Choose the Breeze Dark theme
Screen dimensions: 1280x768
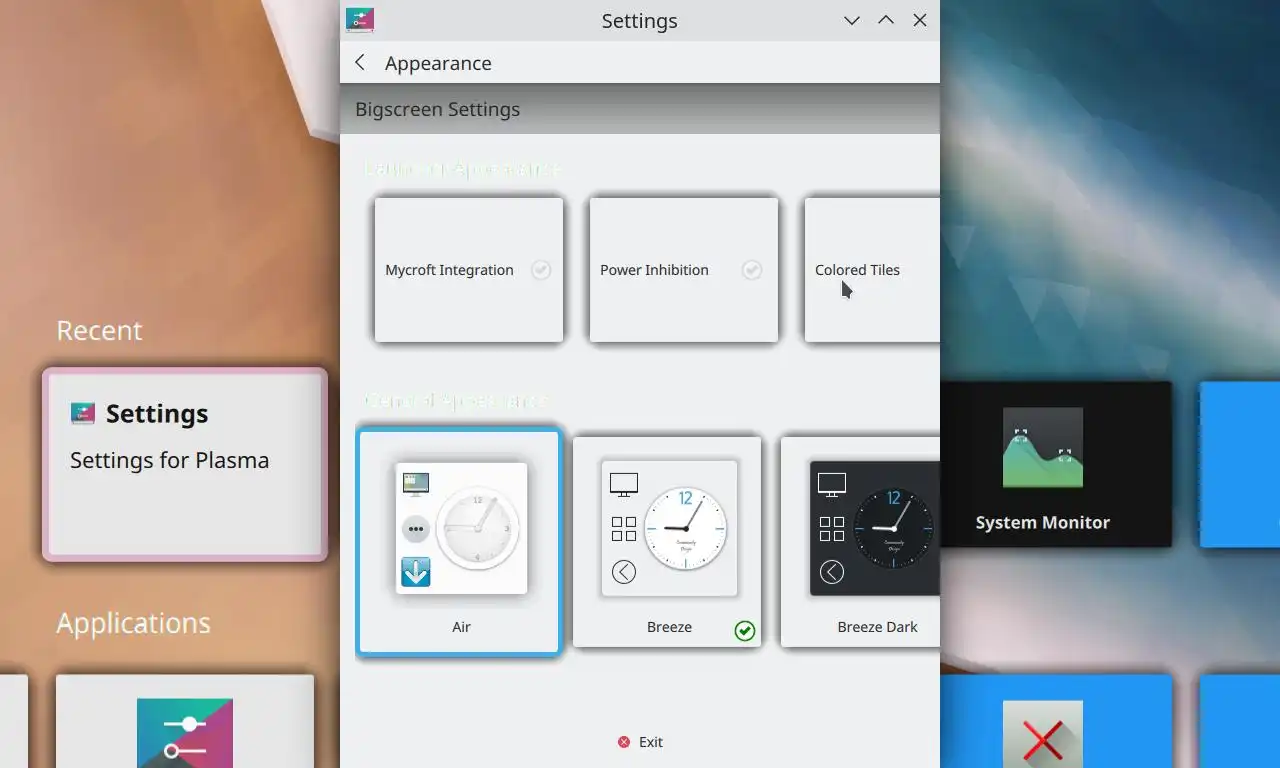tap(860, 541)
